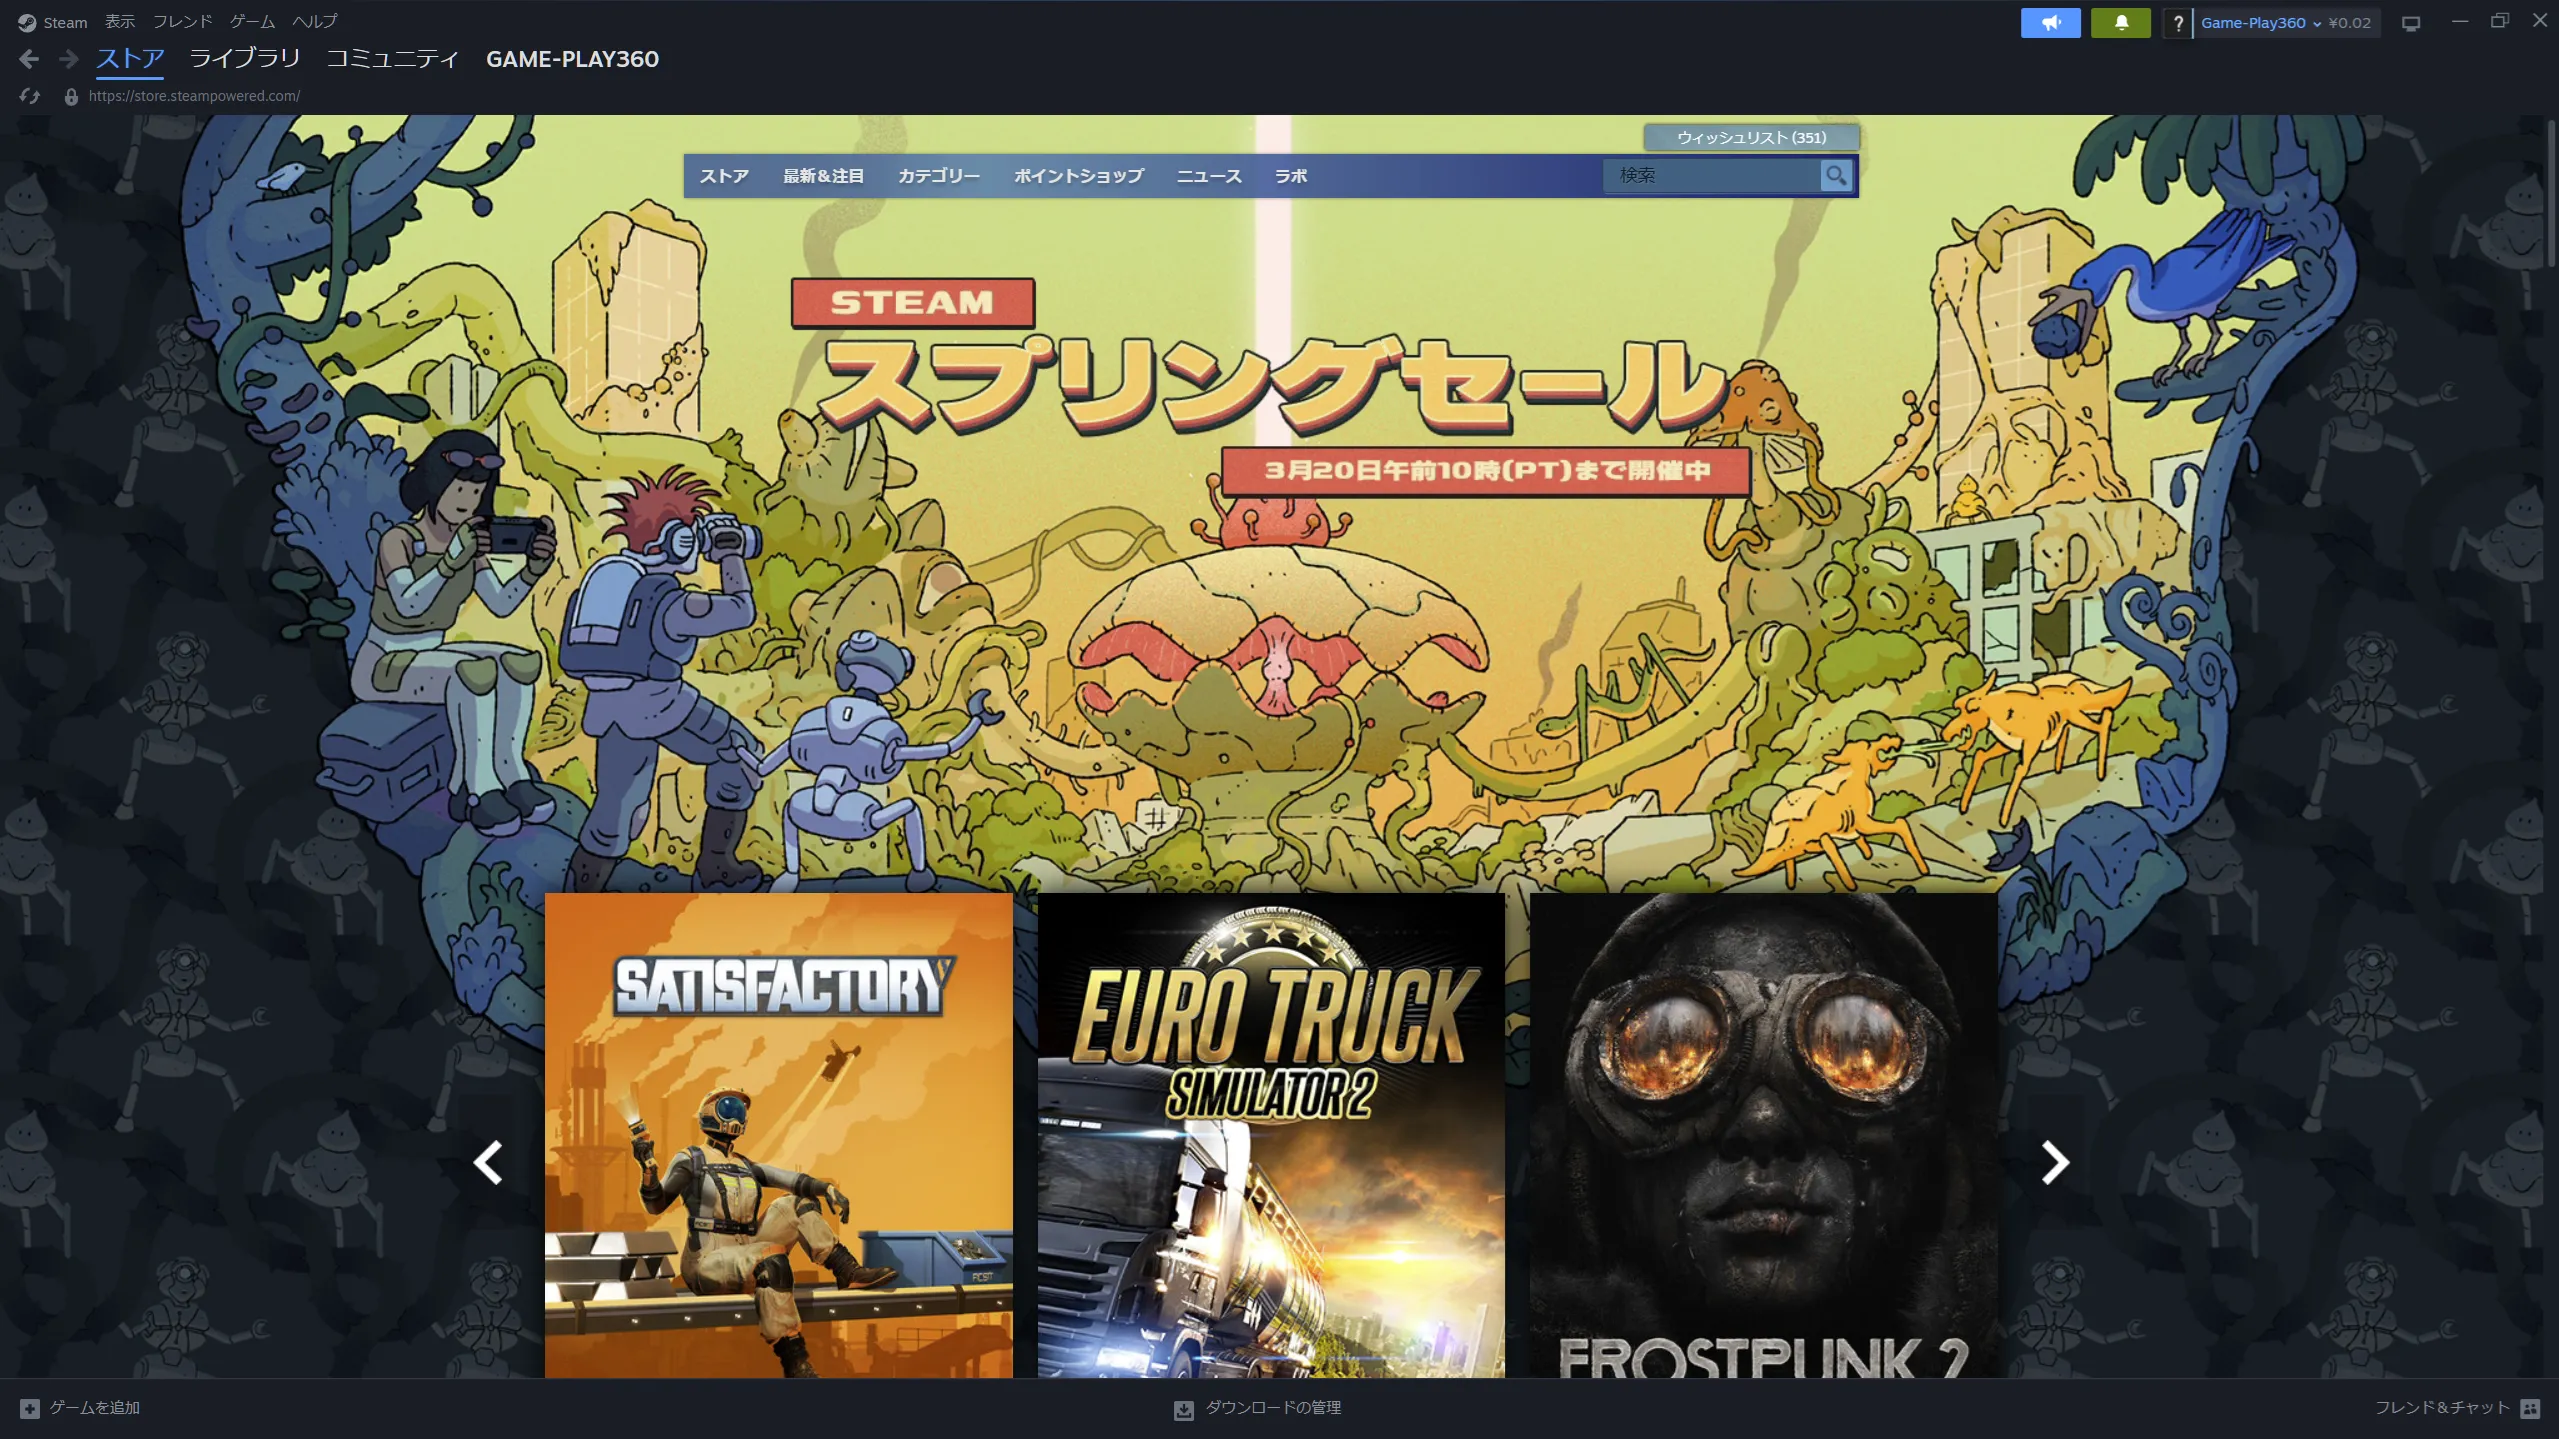Click the padlock icon in the address bar
The height and width of the screenshot is (1439, 2559).
click(70, 95)
